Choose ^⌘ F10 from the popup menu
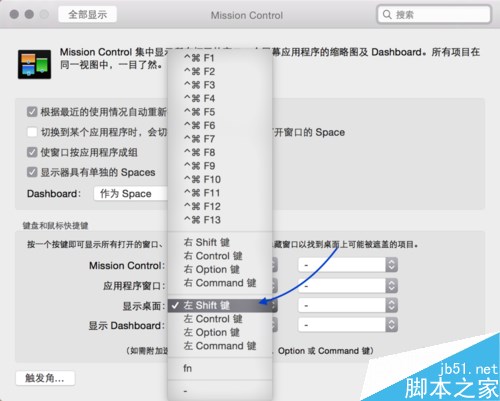 [x=220, y=179]
